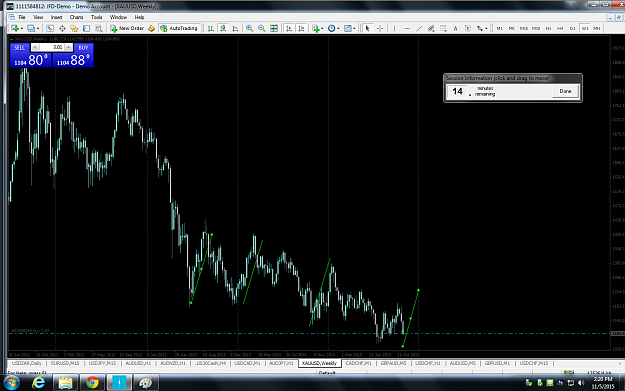
Task: Increase lot volume with up stepper
Action: 68,47
